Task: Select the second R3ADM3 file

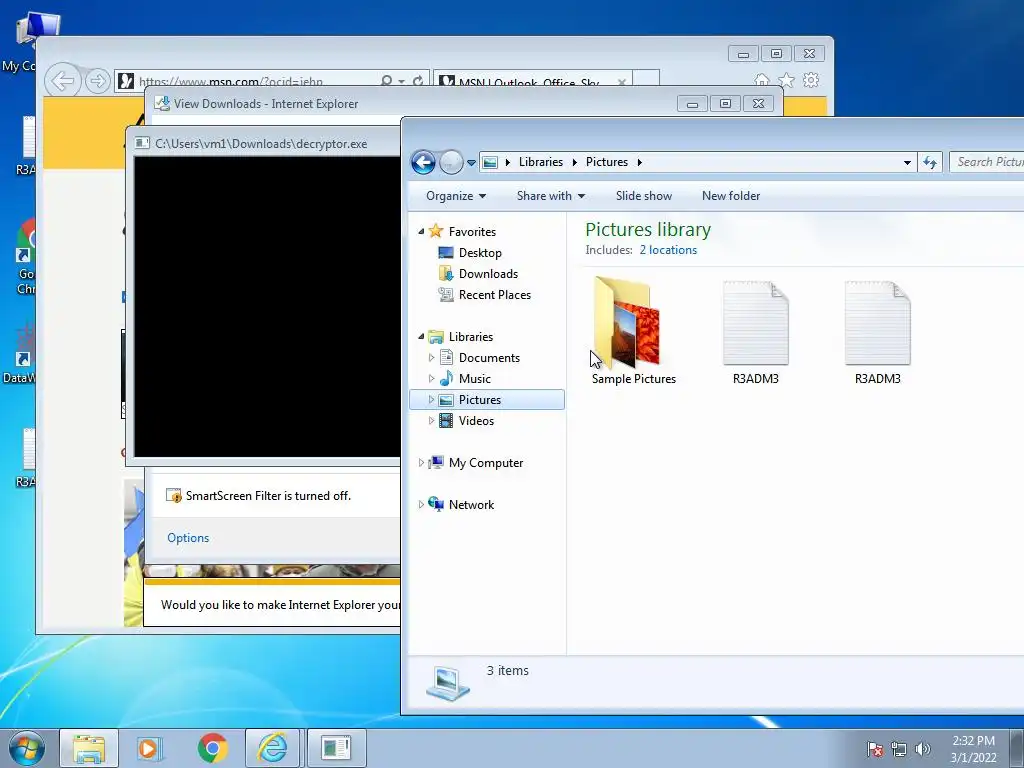Action: 878,330
